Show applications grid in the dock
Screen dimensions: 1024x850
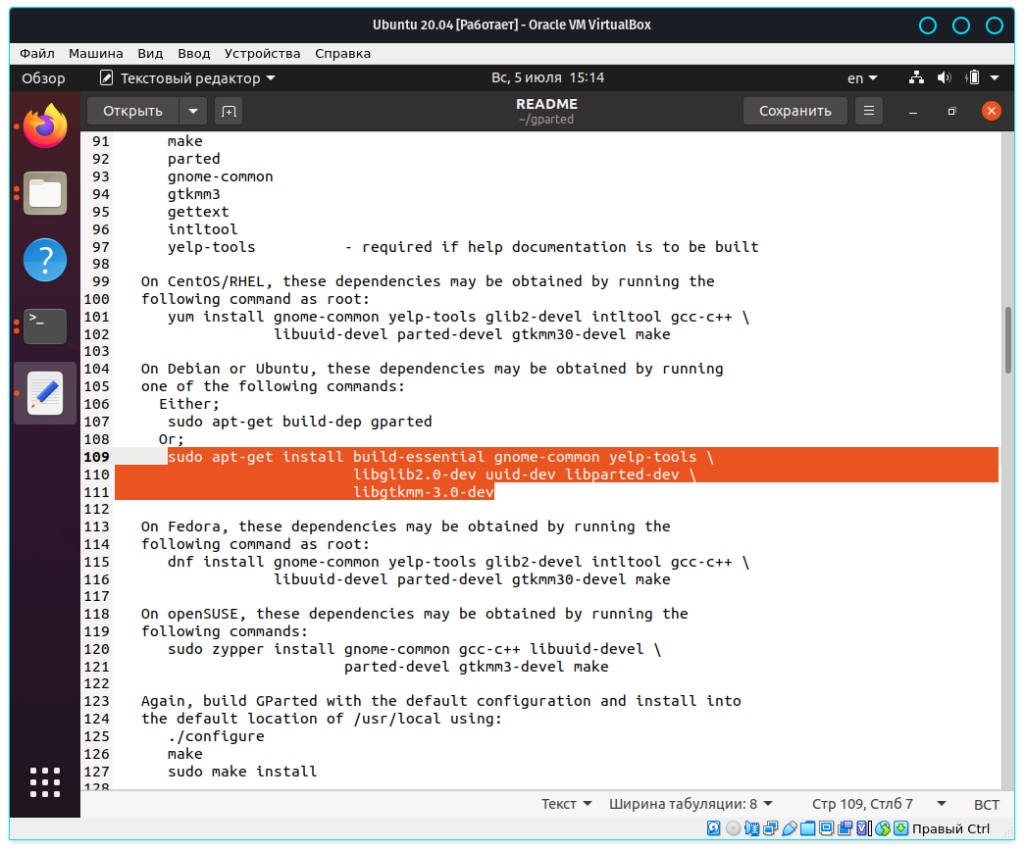pos(45,783)
